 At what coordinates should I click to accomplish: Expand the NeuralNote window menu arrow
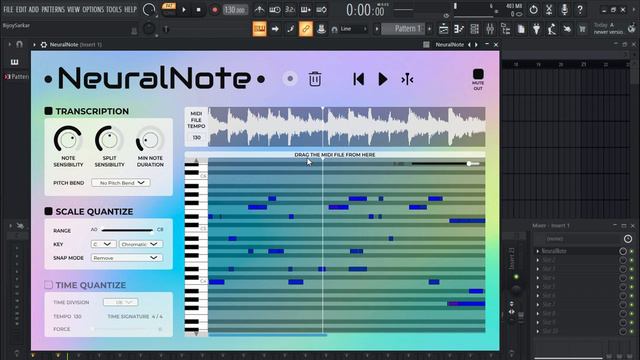tap(34, 44)
